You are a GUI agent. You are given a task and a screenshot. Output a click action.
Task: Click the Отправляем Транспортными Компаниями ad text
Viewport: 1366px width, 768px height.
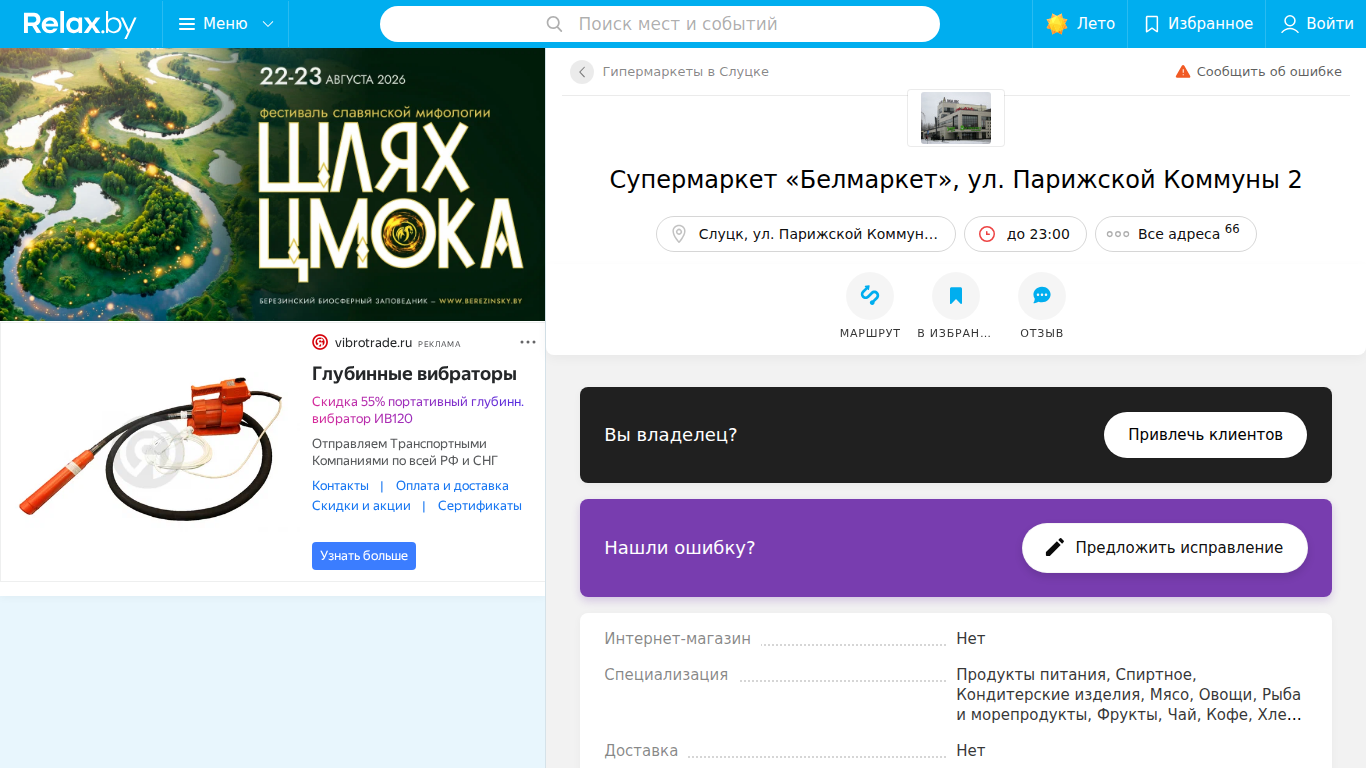[x=405, y=452]
